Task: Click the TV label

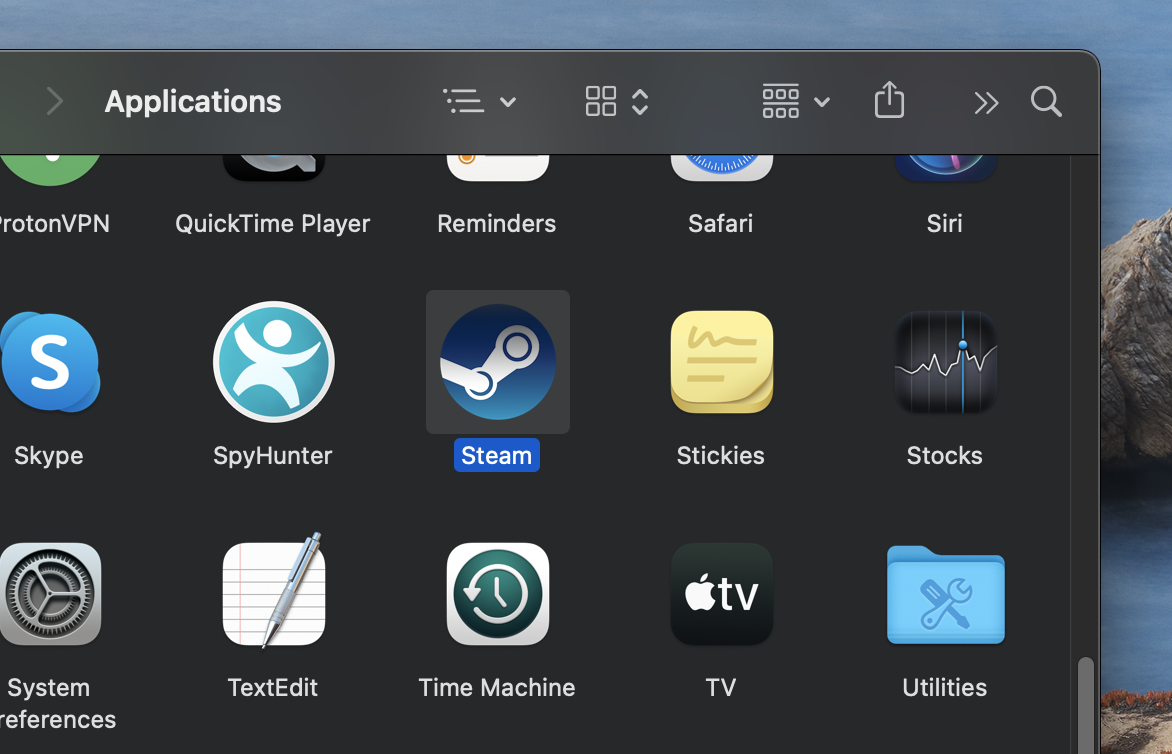Action: point(721,687)
